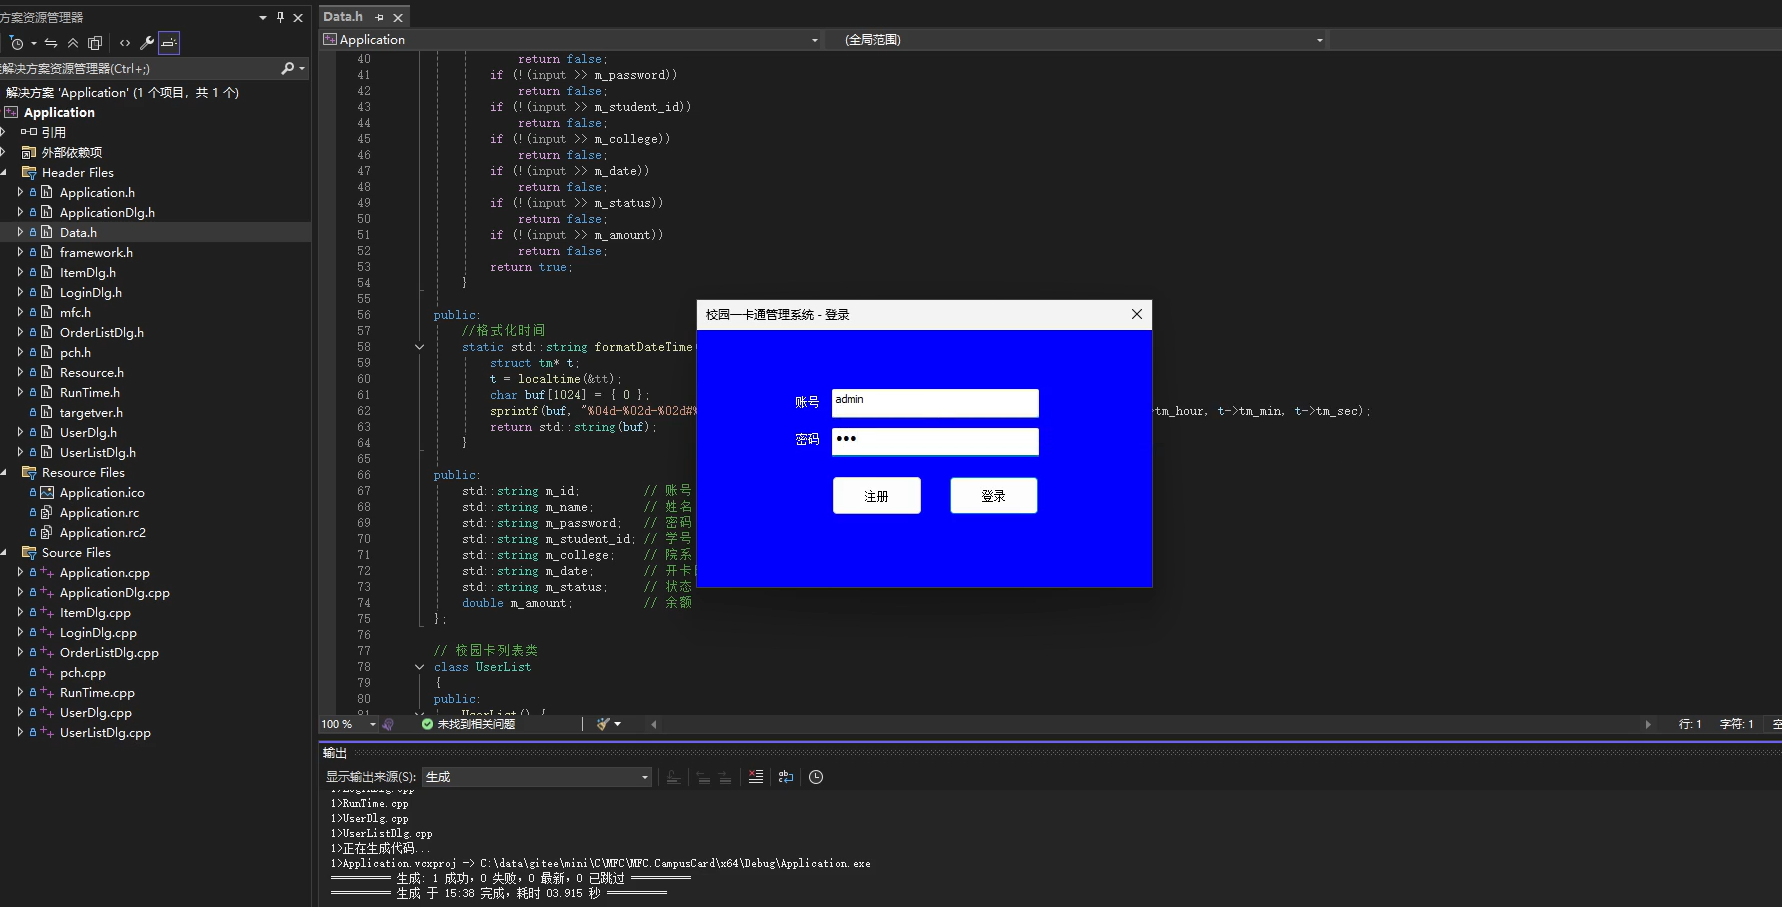Open Solution Explorer window options arrow
The image size is (1782, 907).
(263, 17)
